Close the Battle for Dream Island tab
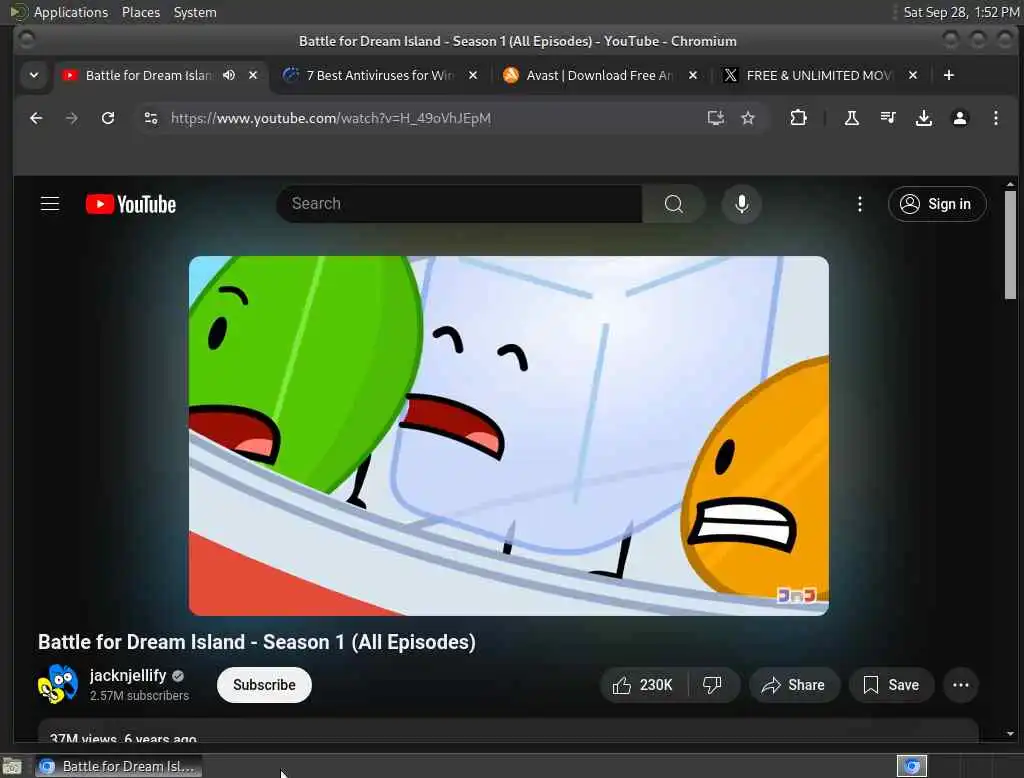Image resolution: width=1024 pixels, height=778 pixels. pos(253,75)
